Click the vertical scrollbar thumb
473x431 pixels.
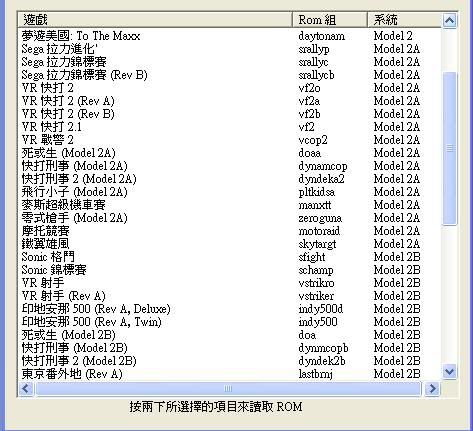449,148
